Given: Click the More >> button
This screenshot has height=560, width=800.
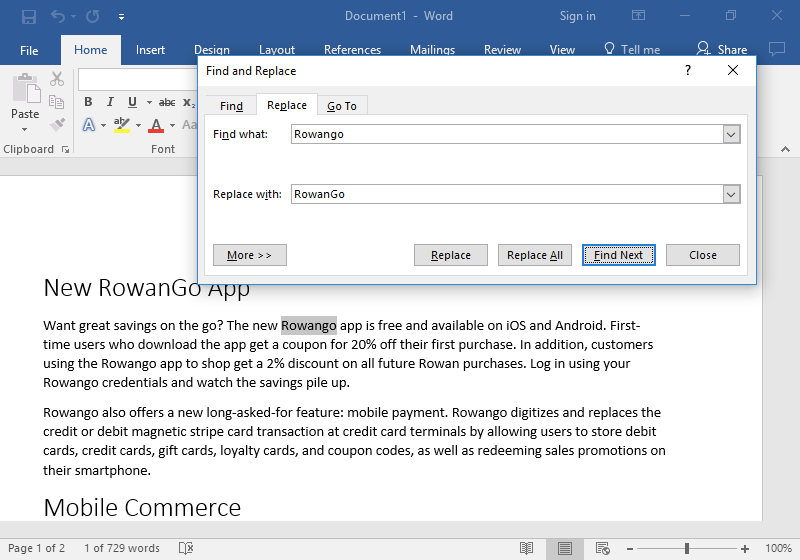Looking at the screenshot, I should click(x=250, y=255).
